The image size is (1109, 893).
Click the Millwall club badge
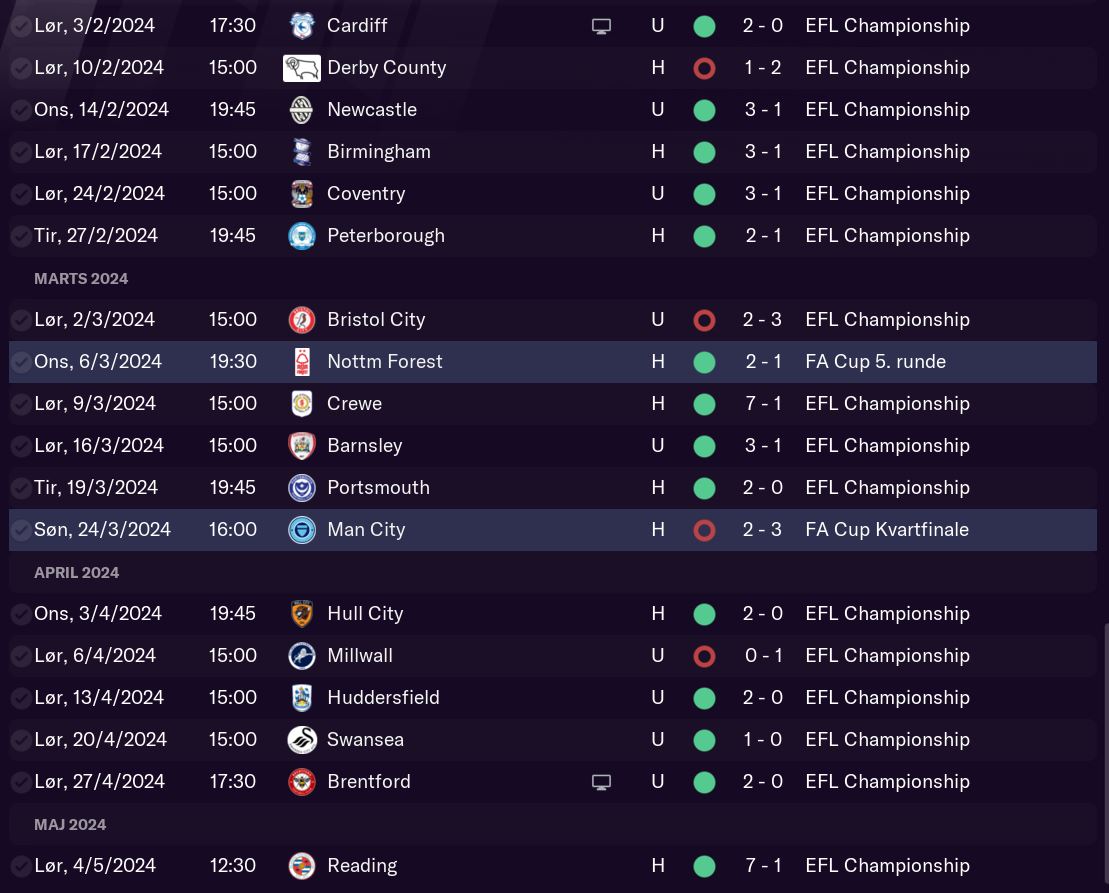pos(301,656)
